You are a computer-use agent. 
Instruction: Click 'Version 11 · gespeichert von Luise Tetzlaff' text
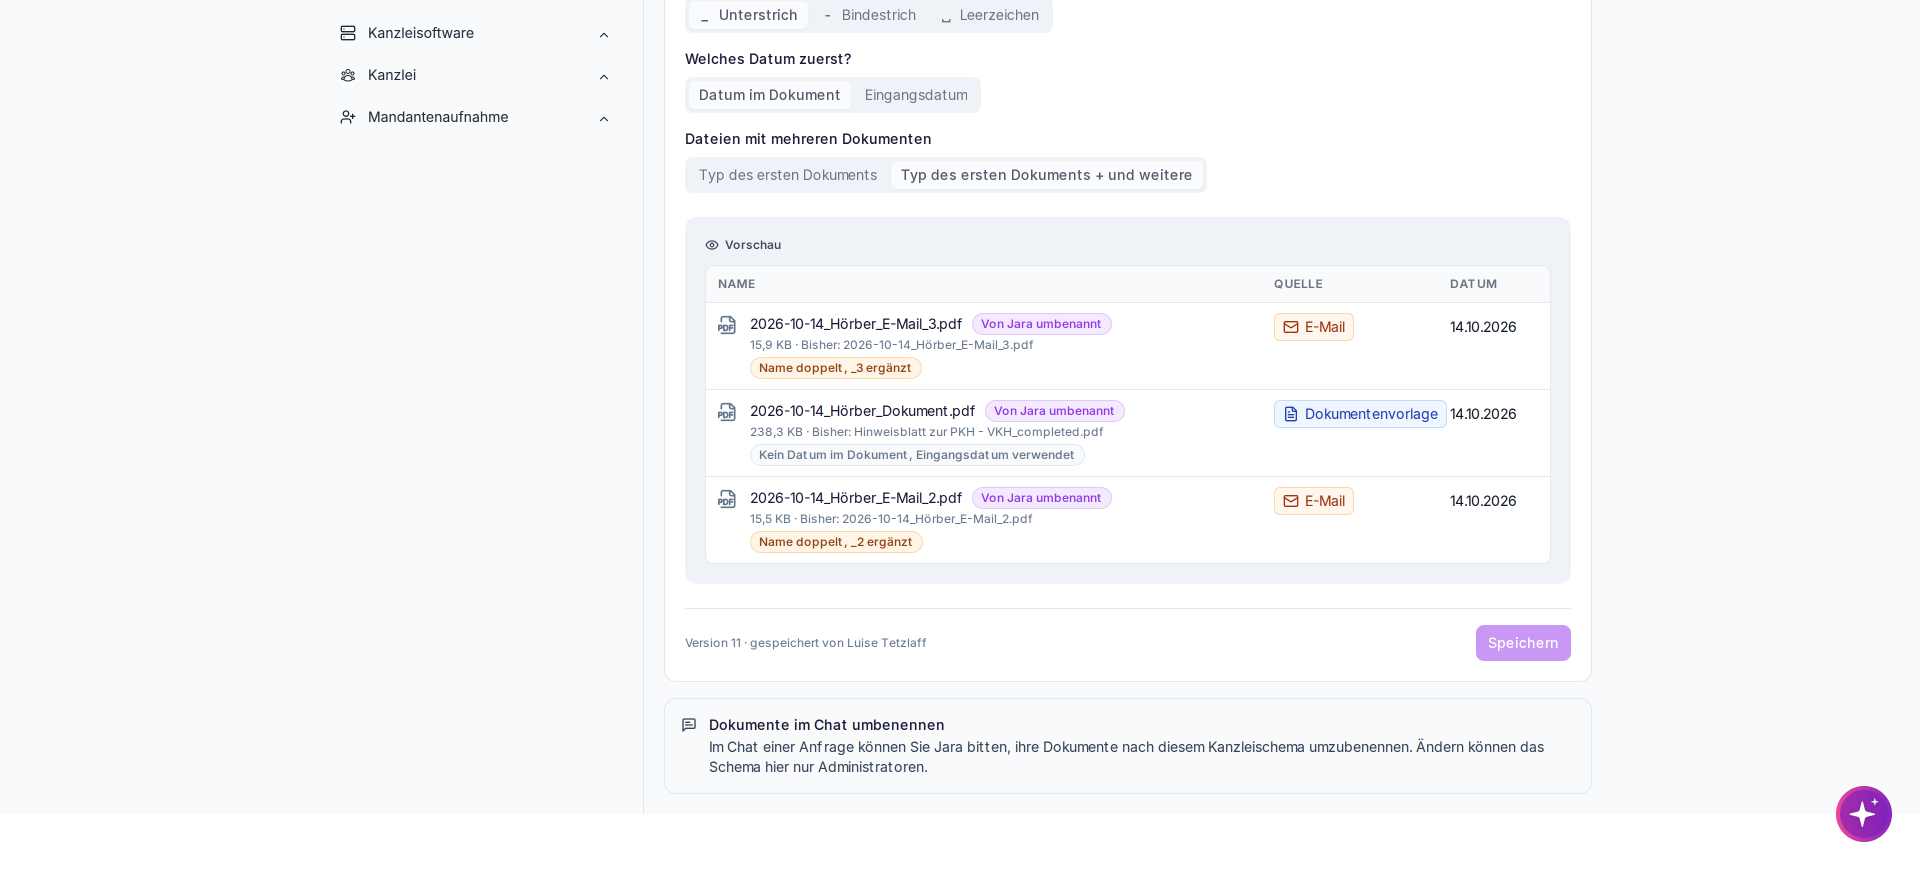point(806,643)
